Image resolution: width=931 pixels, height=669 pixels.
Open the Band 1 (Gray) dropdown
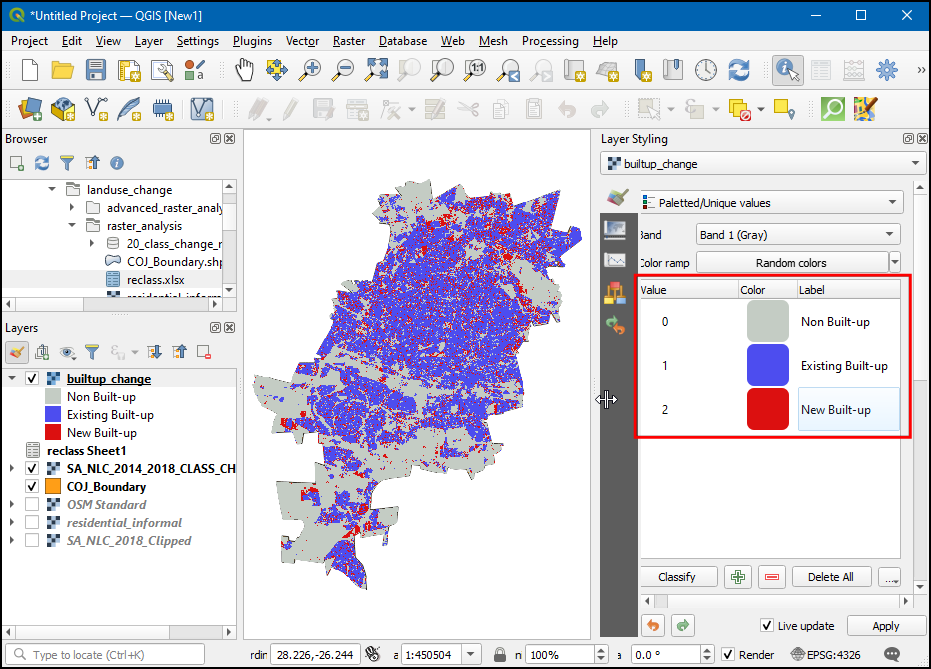[797, 235]
